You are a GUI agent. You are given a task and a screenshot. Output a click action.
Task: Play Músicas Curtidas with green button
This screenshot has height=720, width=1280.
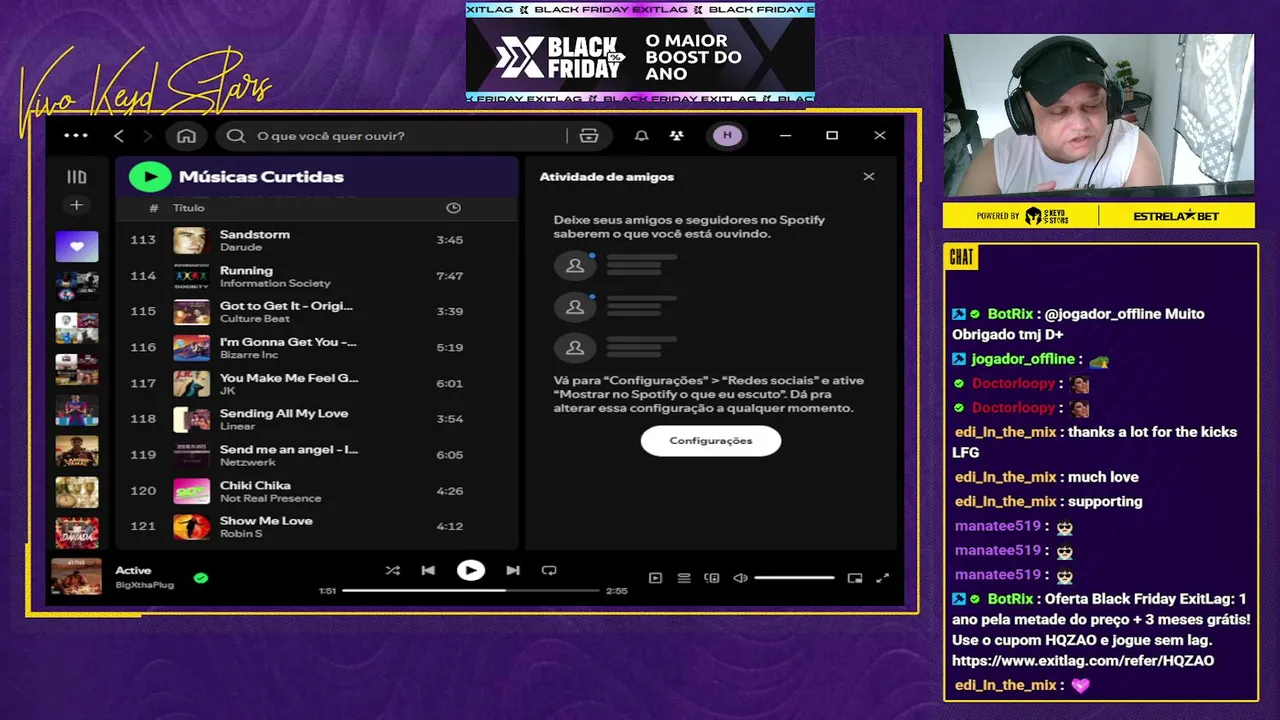point(150,177)
